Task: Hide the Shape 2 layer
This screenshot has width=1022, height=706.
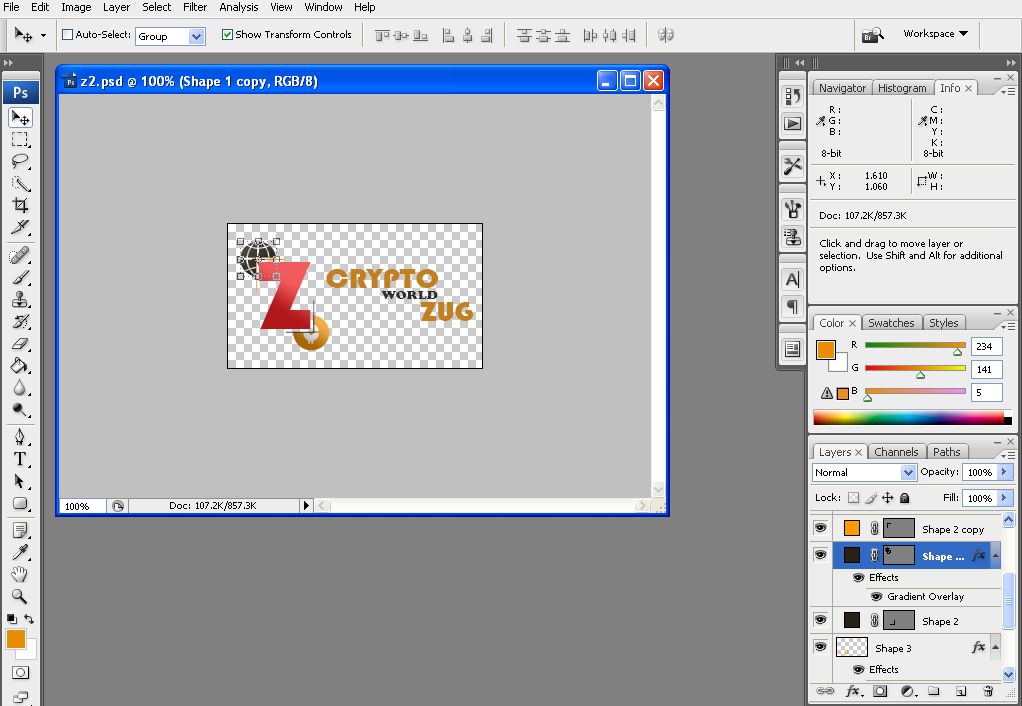Action: click(x=821, y=620)
